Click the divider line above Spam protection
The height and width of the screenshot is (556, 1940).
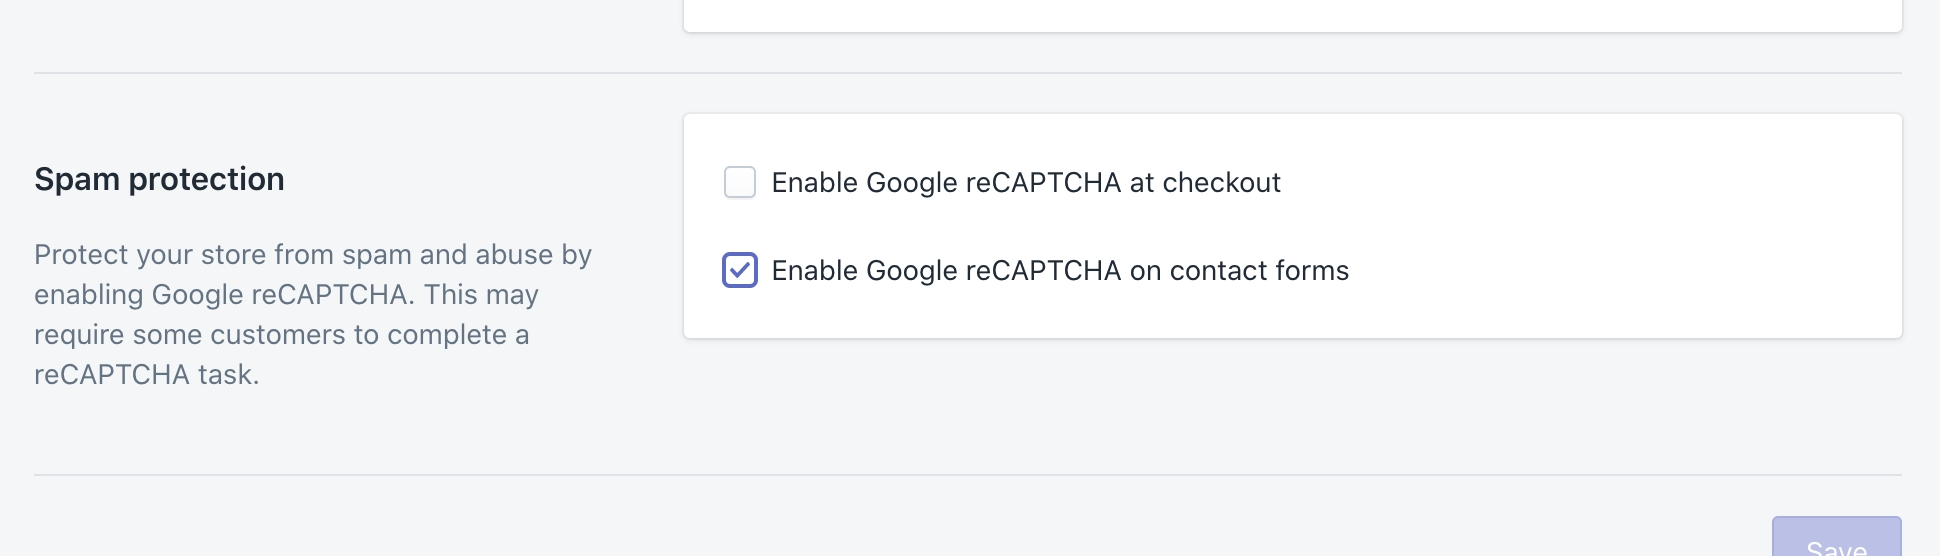click(x=968, y=73)
